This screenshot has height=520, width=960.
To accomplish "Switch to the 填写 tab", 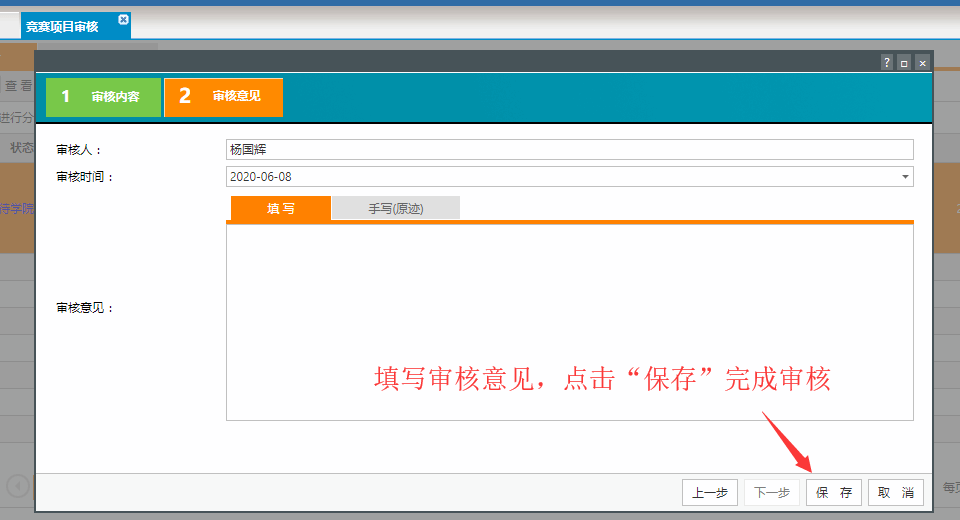I will coord(280,208).
